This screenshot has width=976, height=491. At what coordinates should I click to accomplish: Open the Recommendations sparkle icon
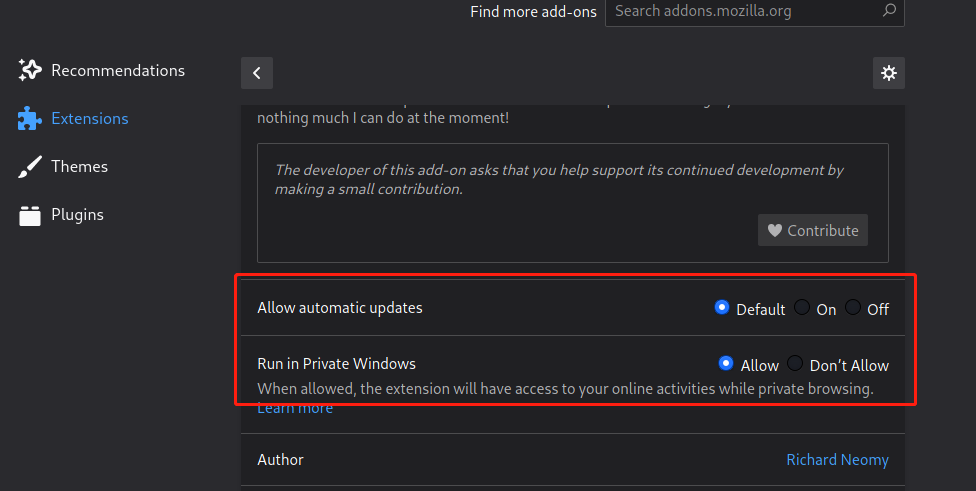30,70
